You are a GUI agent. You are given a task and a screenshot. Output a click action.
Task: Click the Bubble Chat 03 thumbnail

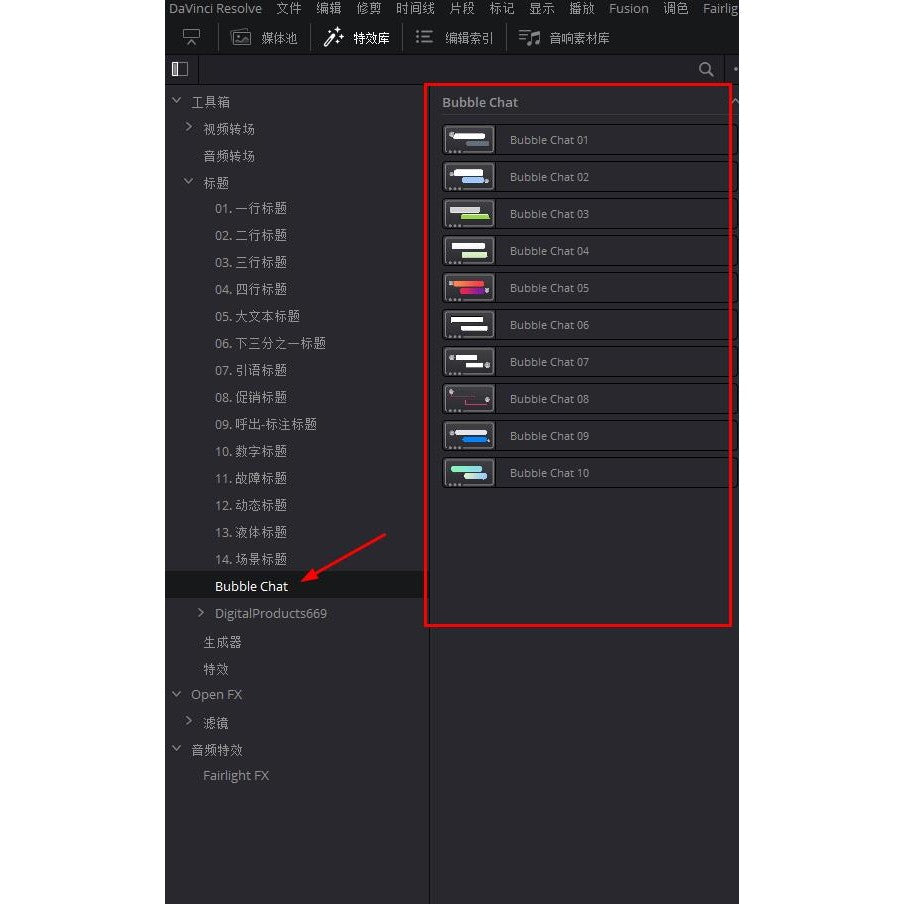tap(469, 214)
